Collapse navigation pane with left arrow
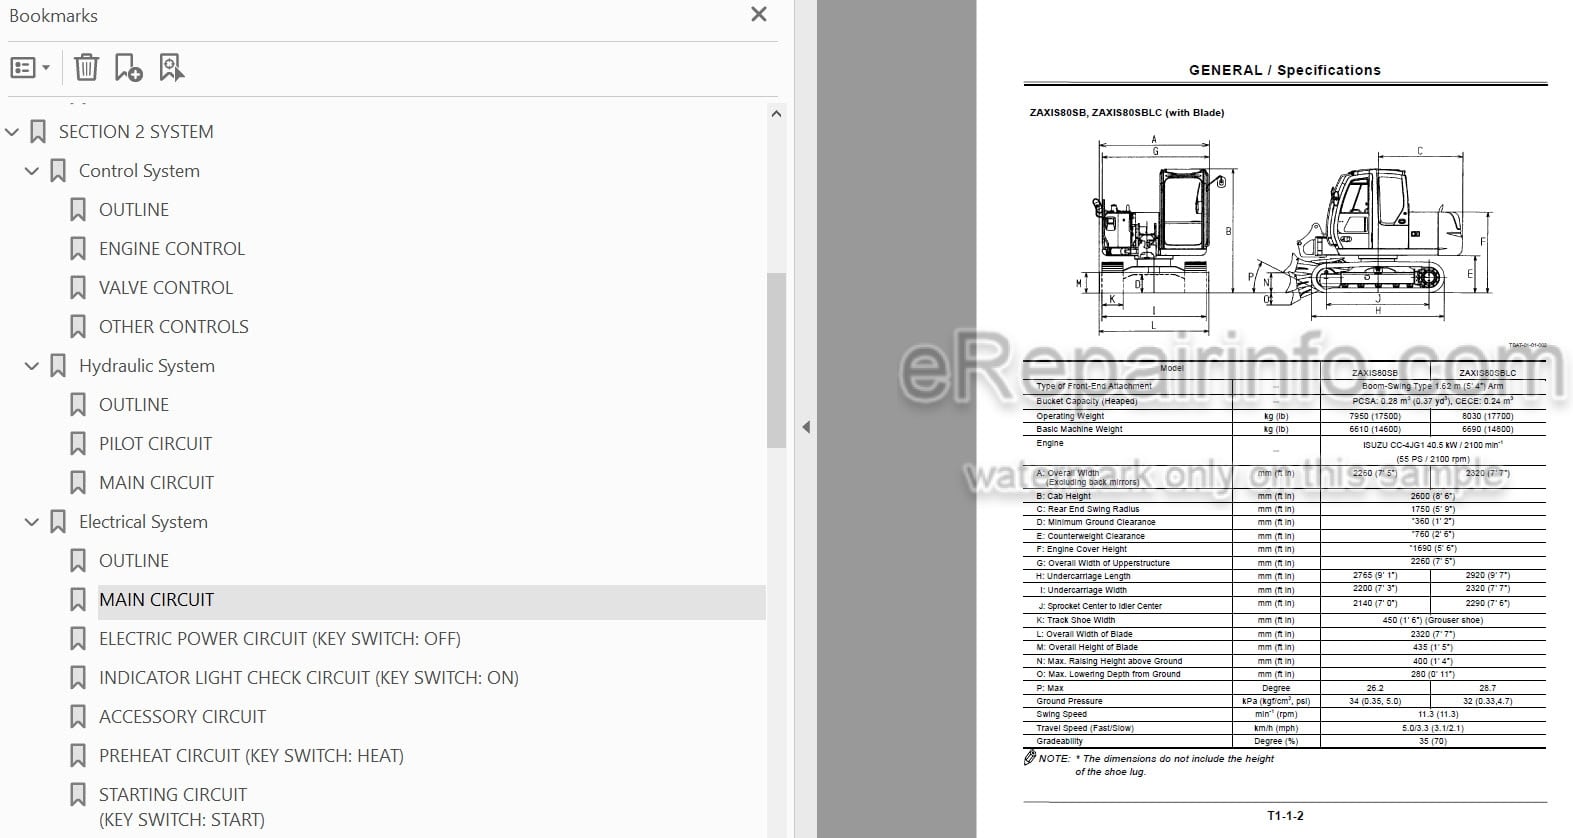The image size is (1573, 838). (806, 427)
